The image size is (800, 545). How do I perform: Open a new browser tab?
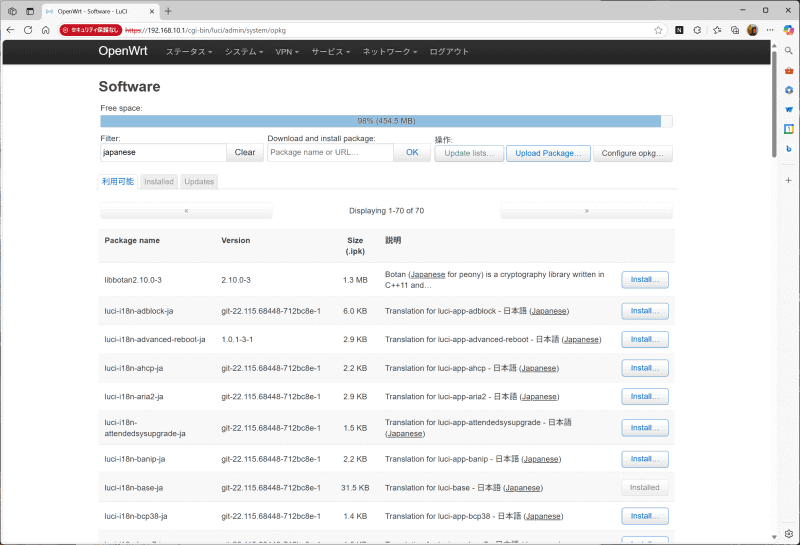point(168,11)
